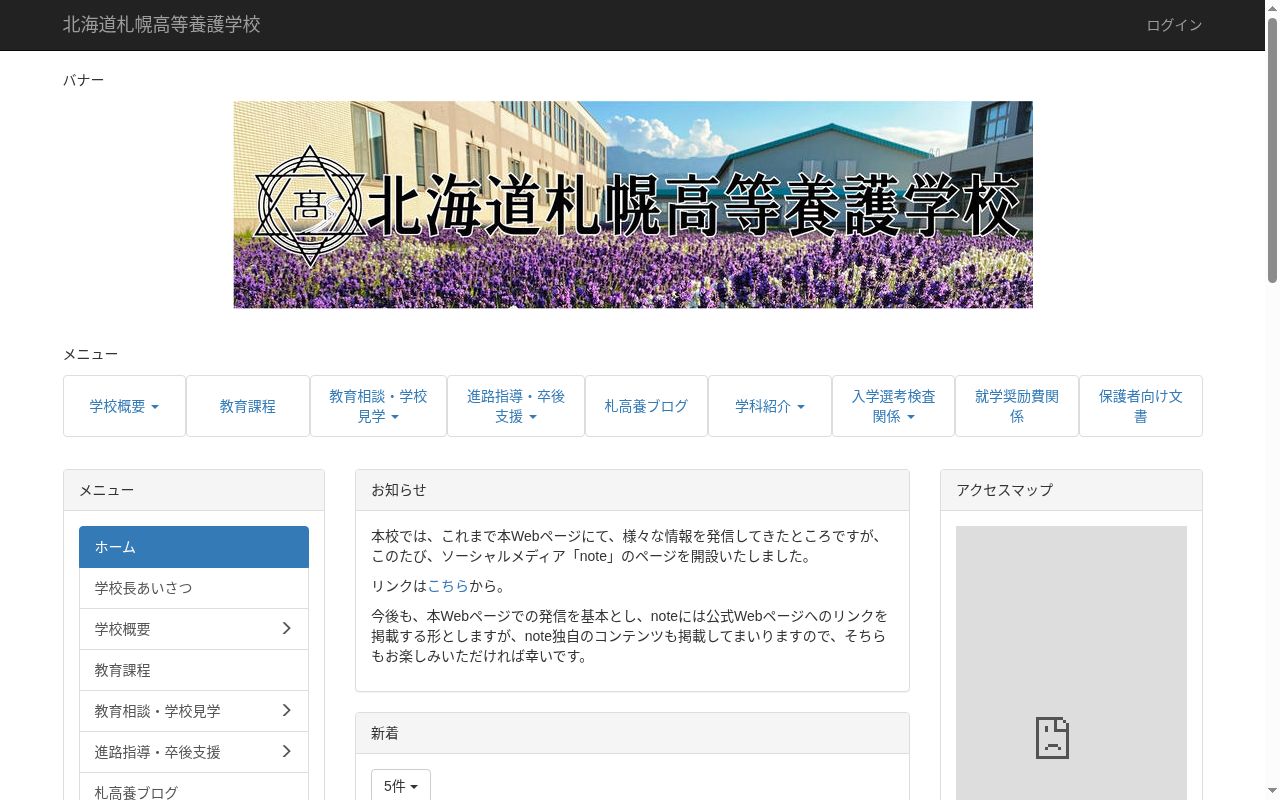
Task: Go to 教育課程 in the top menu
Action: (248, 406)
